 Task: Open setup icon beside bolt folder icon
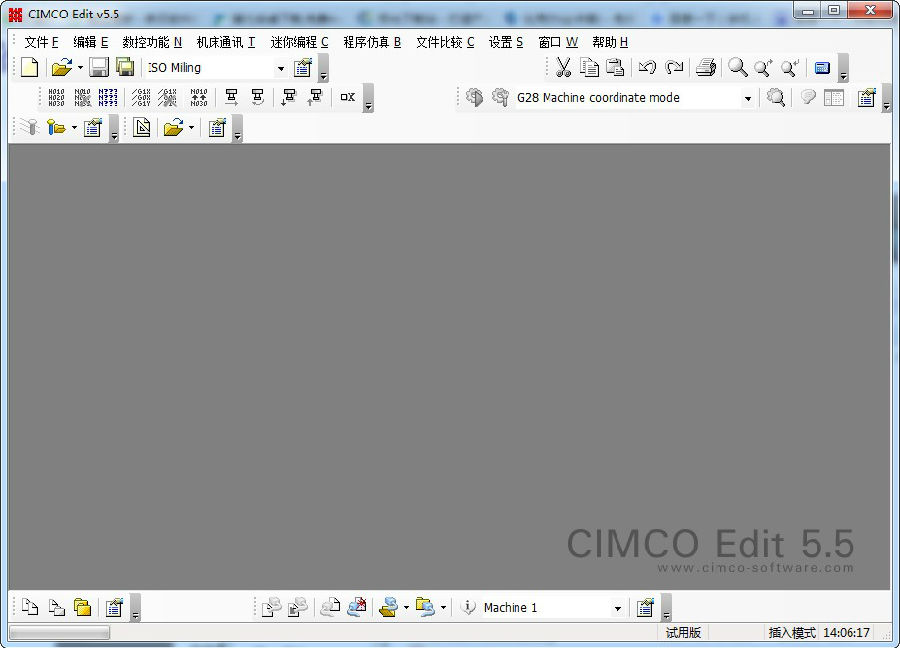pyautogui.click(x=92, y=127)
